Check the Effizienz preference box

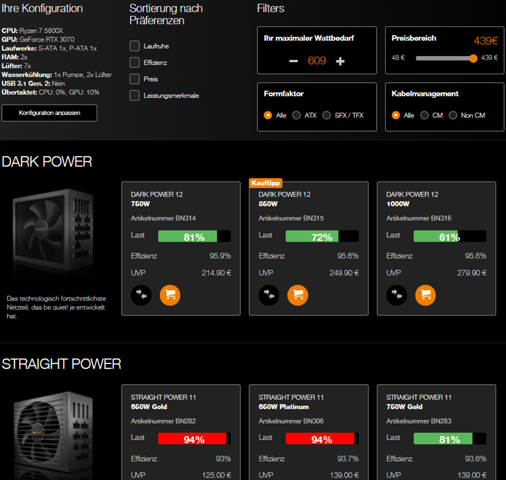134,62
